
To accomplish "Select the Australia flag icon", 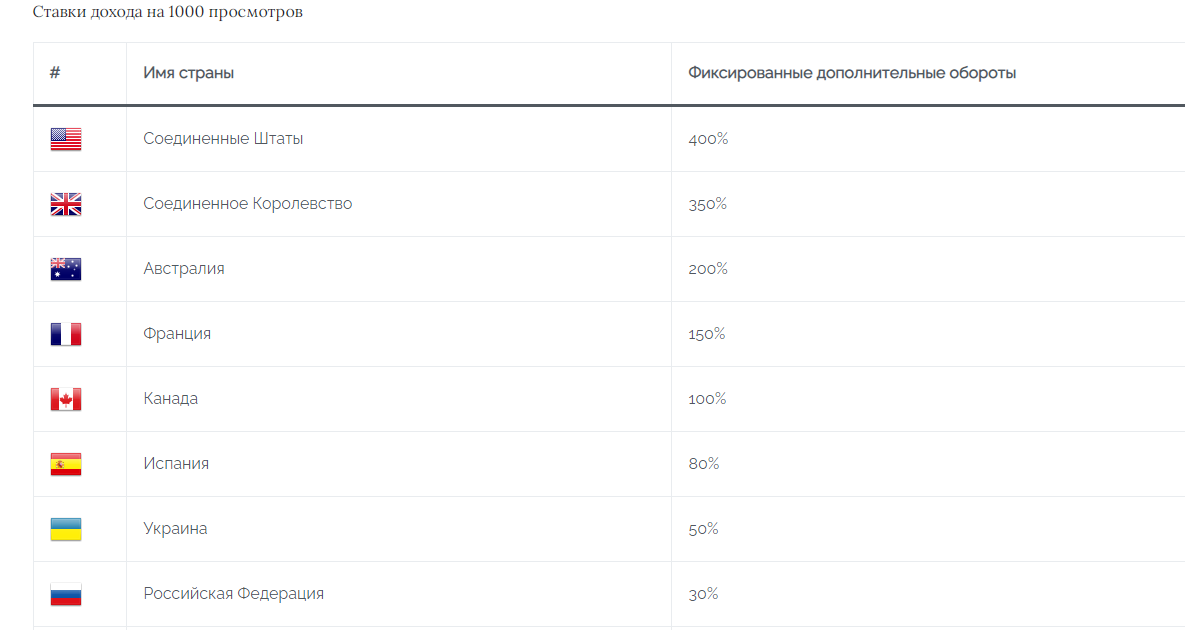I will [x=66, y=269].
